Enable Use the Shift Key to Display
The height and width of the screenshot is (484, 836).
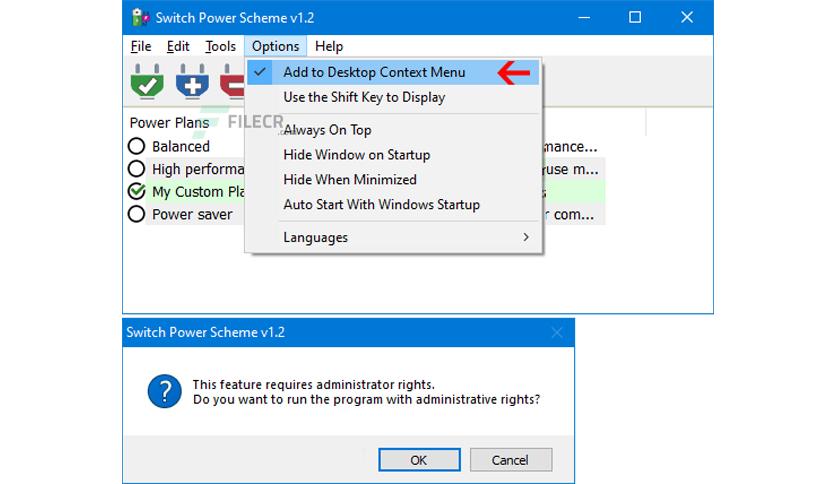pyautogui.click(x=393, y=97)
